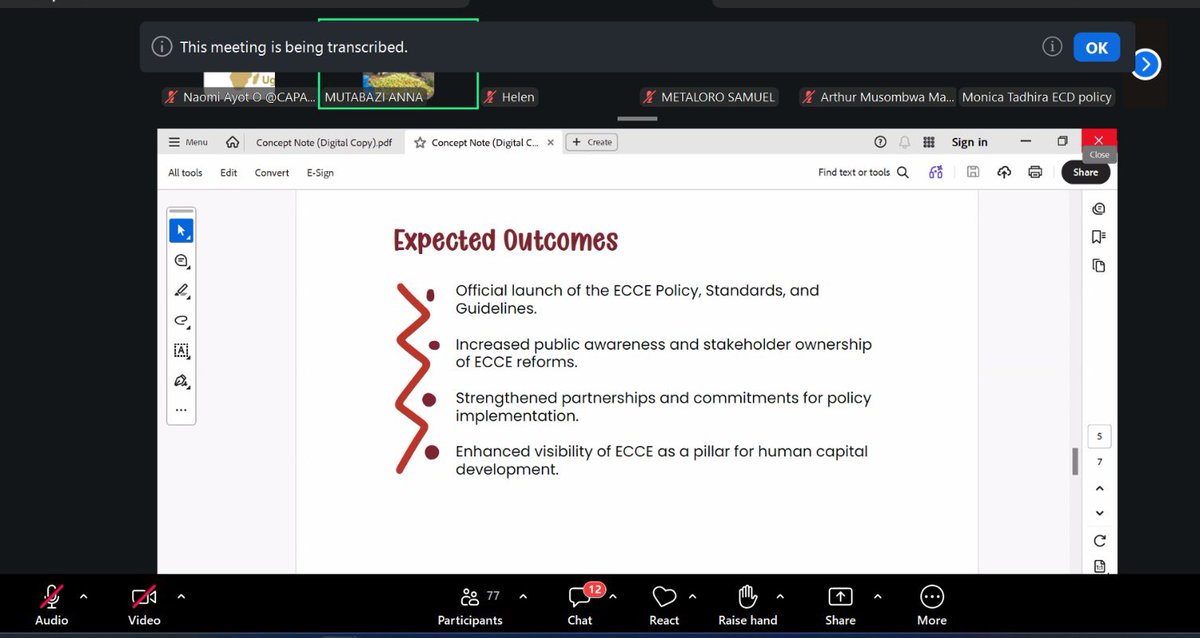Open the Edit tab in Acrobat
This screenshot has height=638, width=1200.
click(229, 173)
